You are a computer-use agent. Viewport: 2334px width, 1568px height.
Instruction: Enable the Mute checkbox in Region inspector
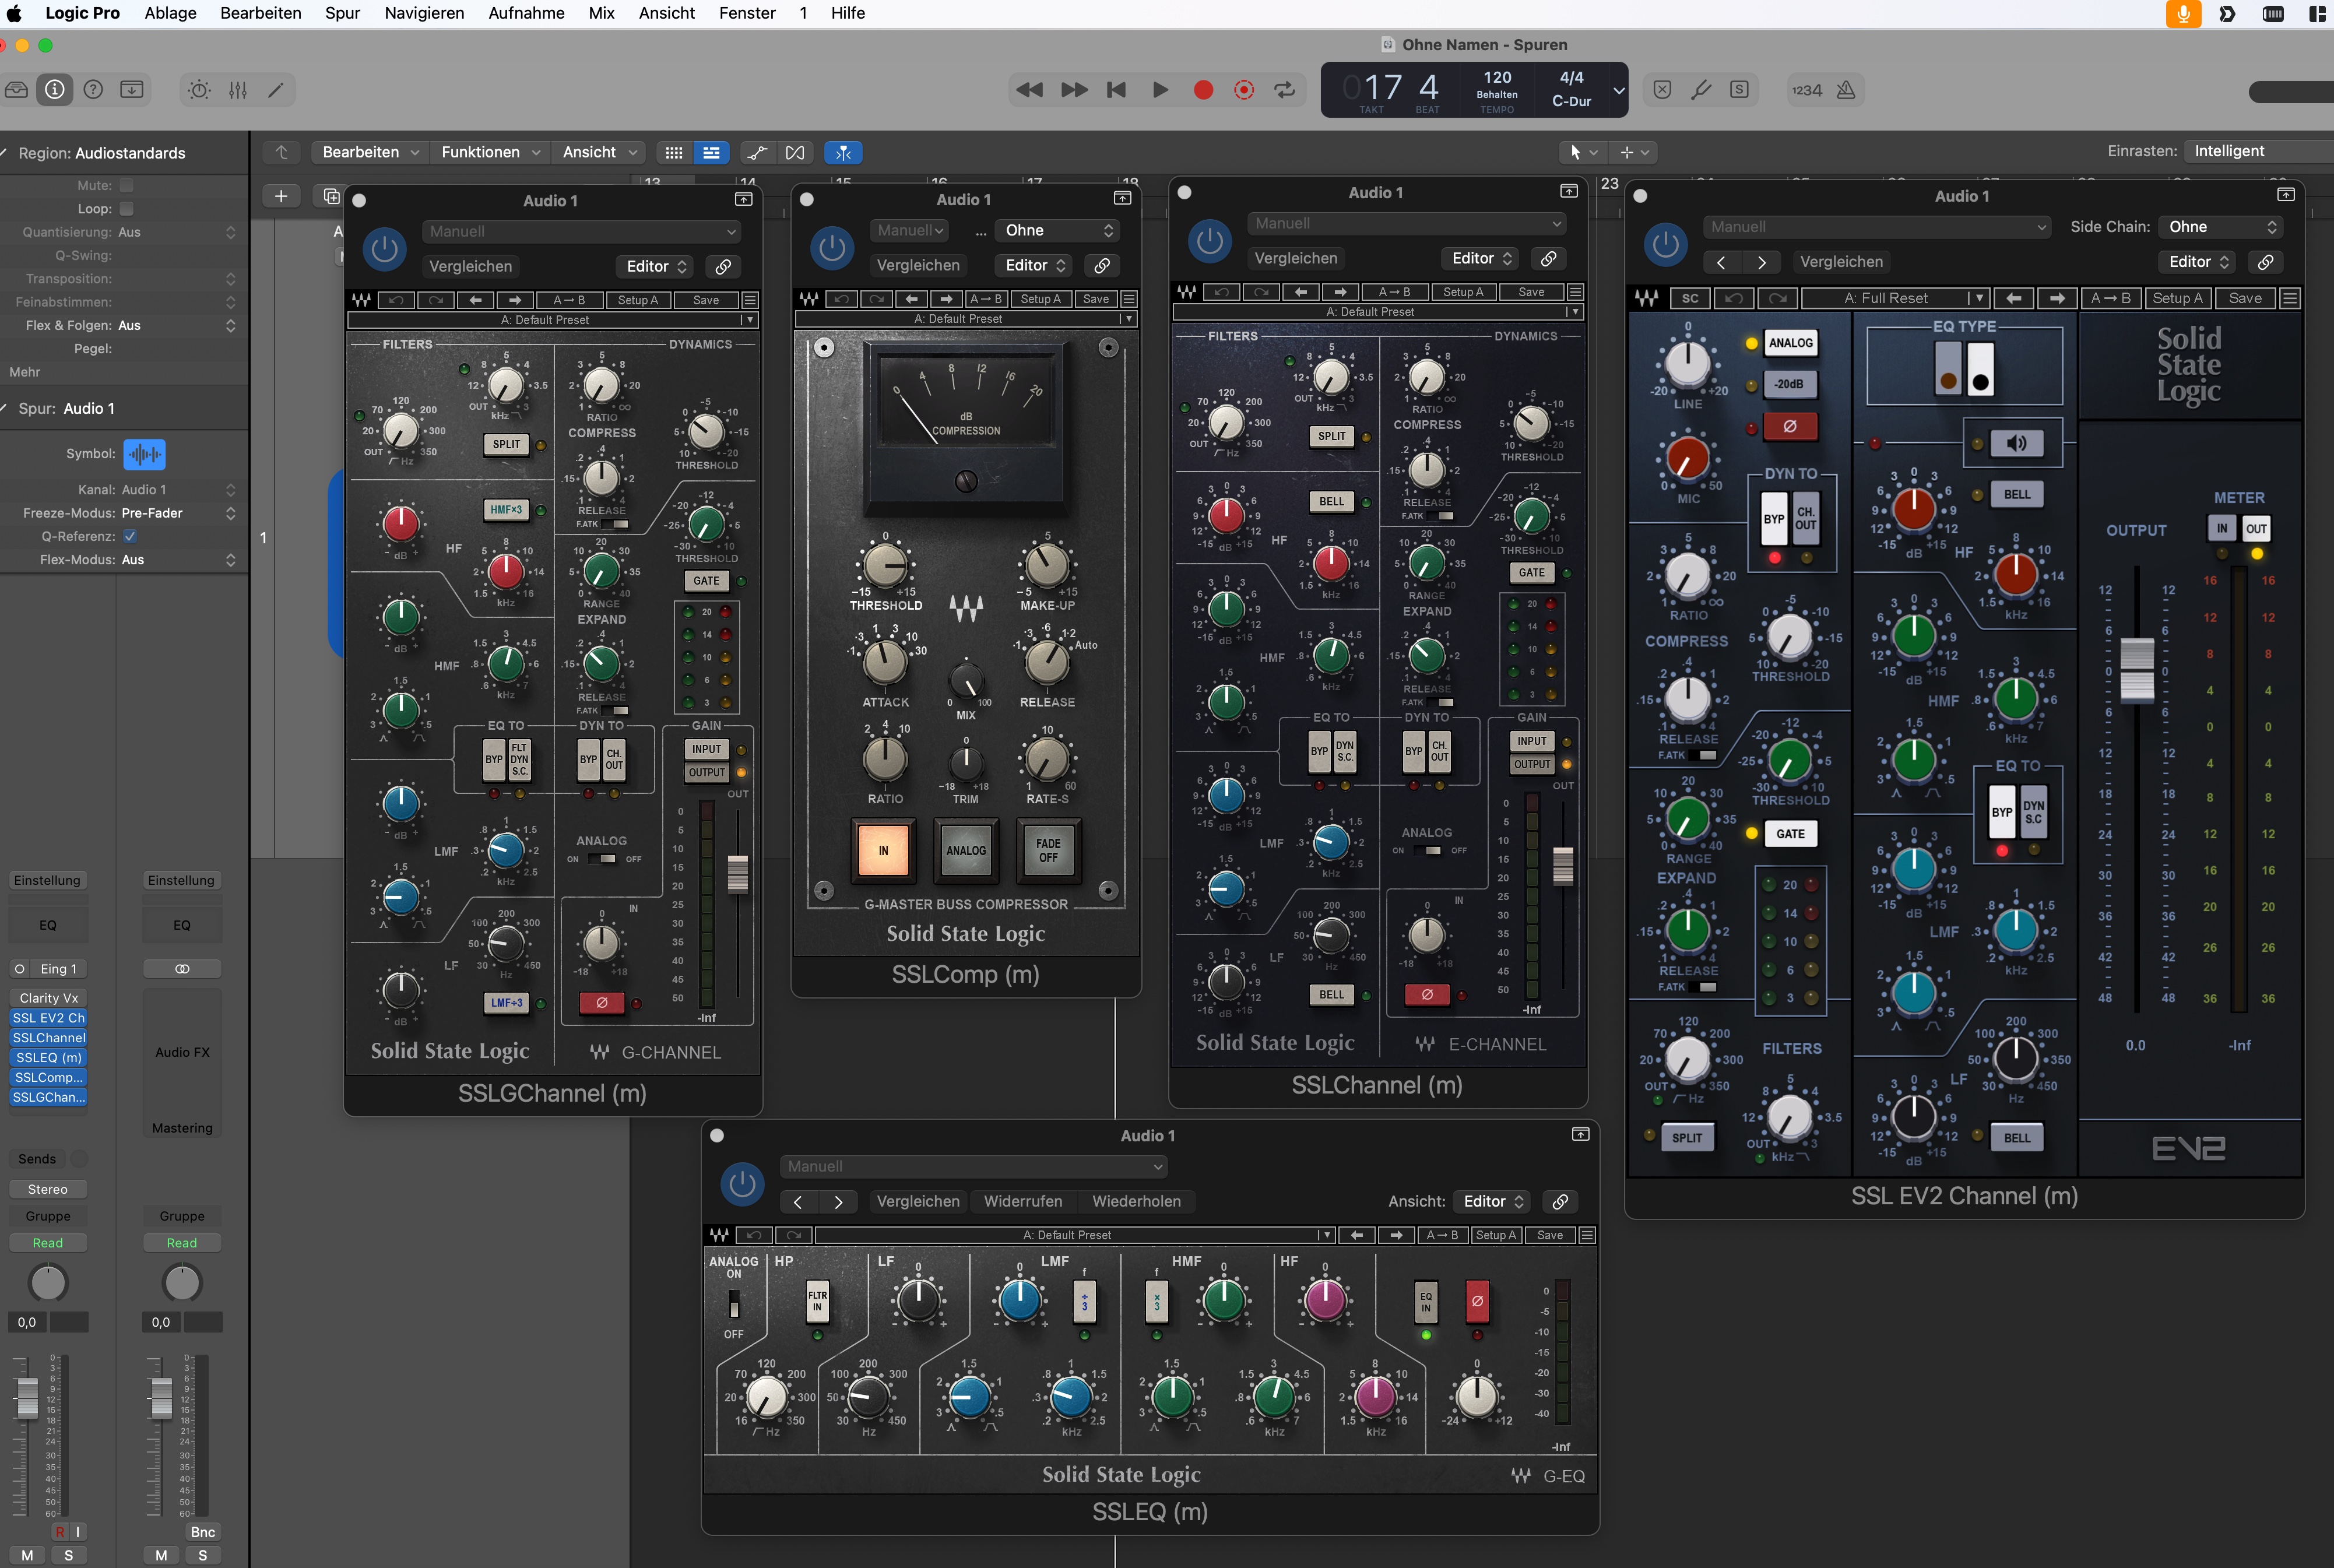(x=126, y=185)
